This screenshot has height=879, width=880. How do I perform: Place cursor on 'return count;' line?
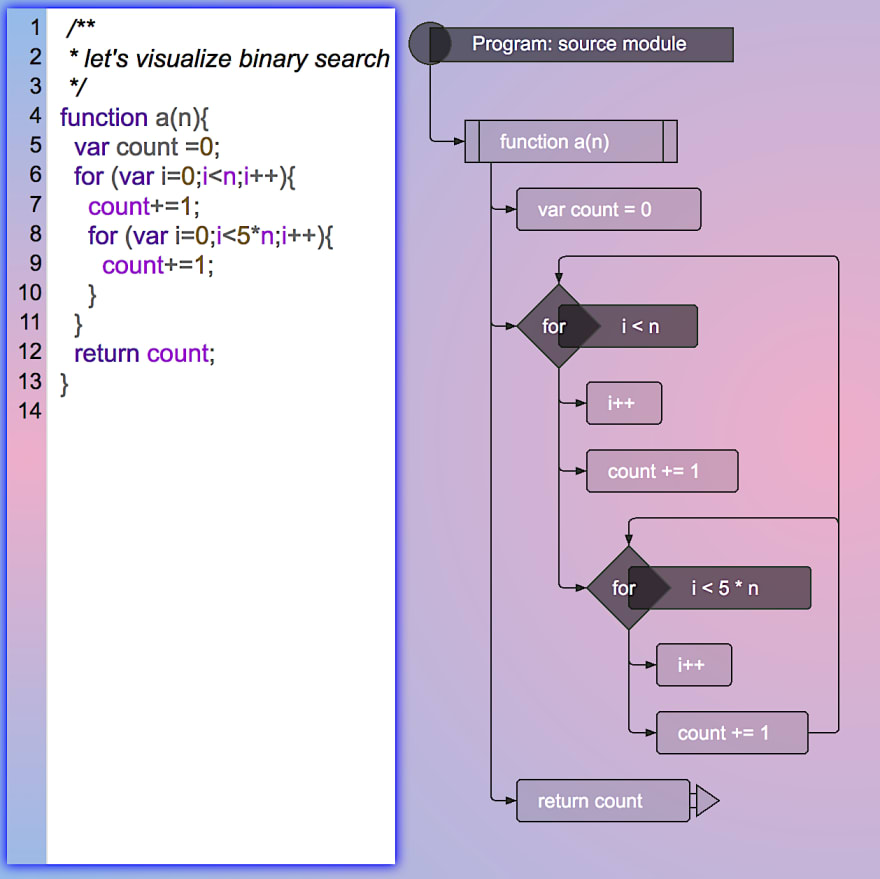144,354
